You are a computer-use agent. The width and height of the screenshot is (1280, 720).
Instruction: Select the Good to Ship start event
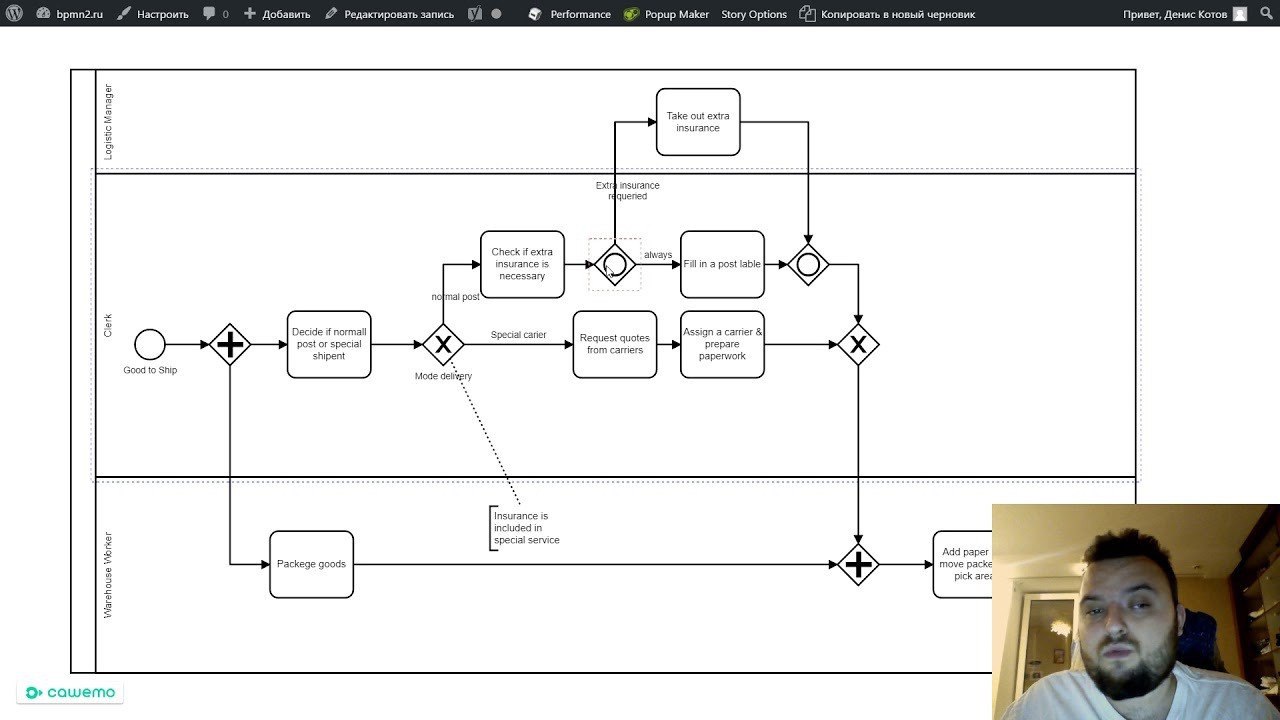[150, 344]
